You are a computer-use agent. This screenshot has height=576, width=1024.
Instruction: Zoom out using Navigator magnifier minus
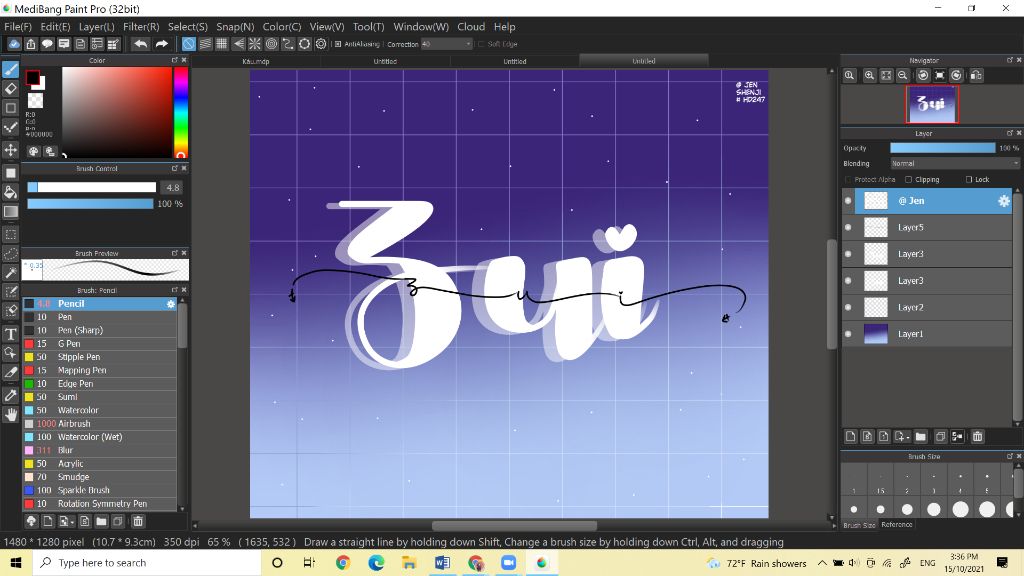[903, 75]
